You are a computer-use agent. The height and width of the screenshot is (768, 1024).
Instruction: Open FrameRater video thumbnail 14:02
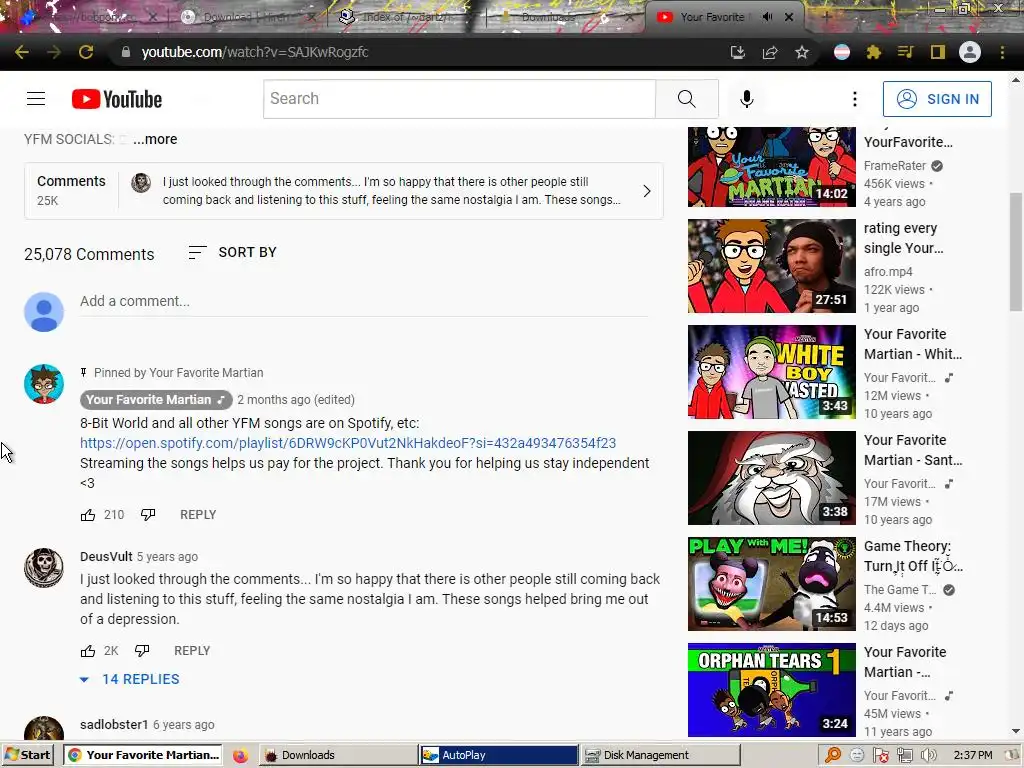pos(771,167)
